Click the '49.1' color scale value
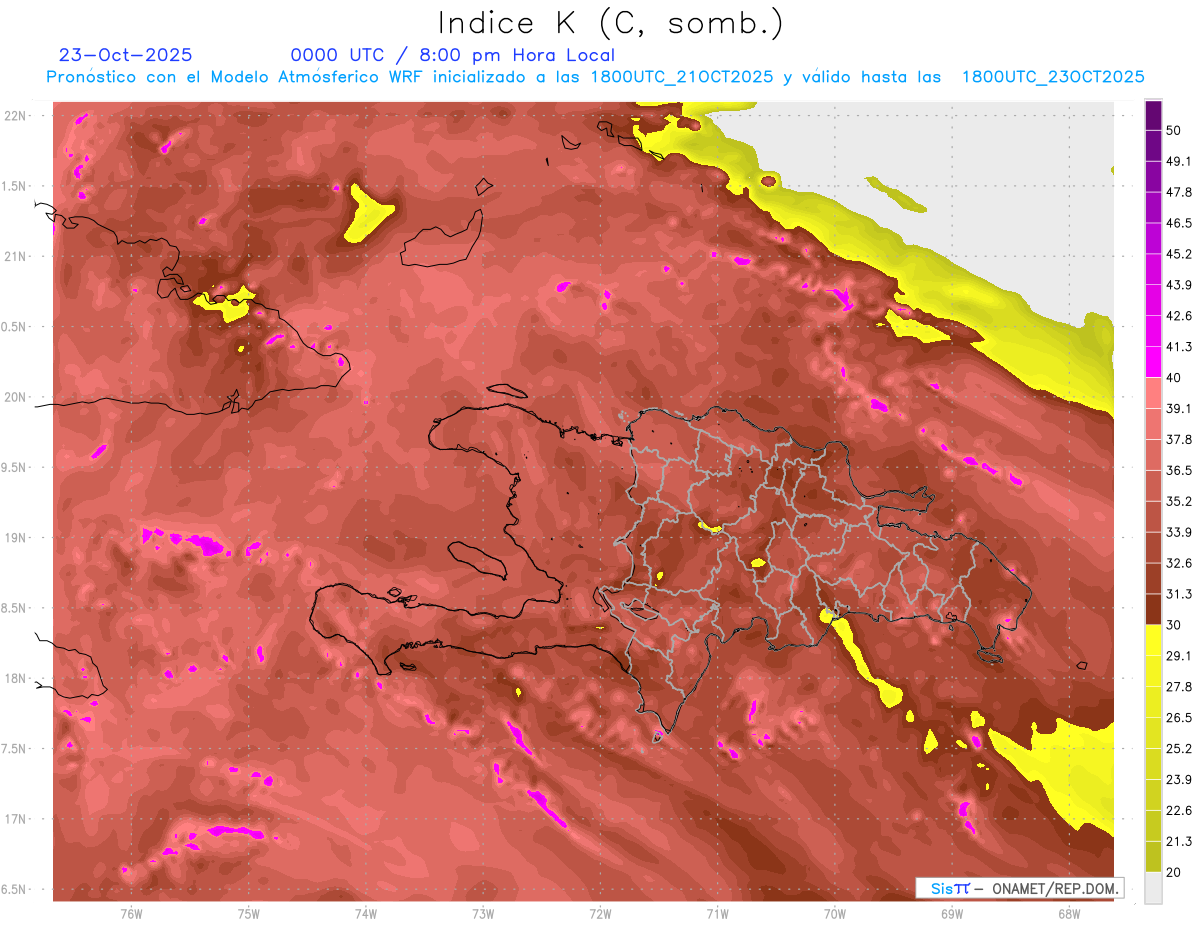The width and height of the screenshot is (1200, 927). pyautogui.click(x=1180, y=161)
